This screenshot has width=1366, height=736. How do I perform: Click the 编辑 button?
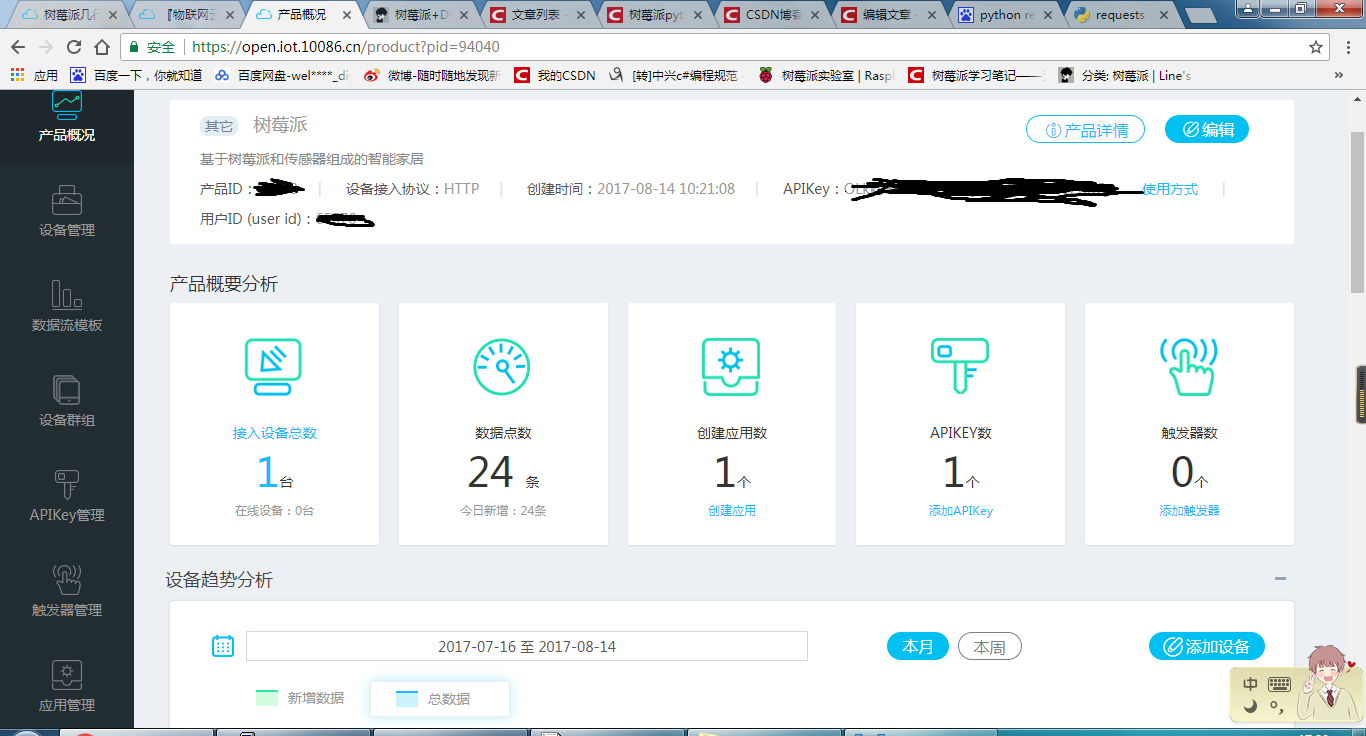(1207, 129)
